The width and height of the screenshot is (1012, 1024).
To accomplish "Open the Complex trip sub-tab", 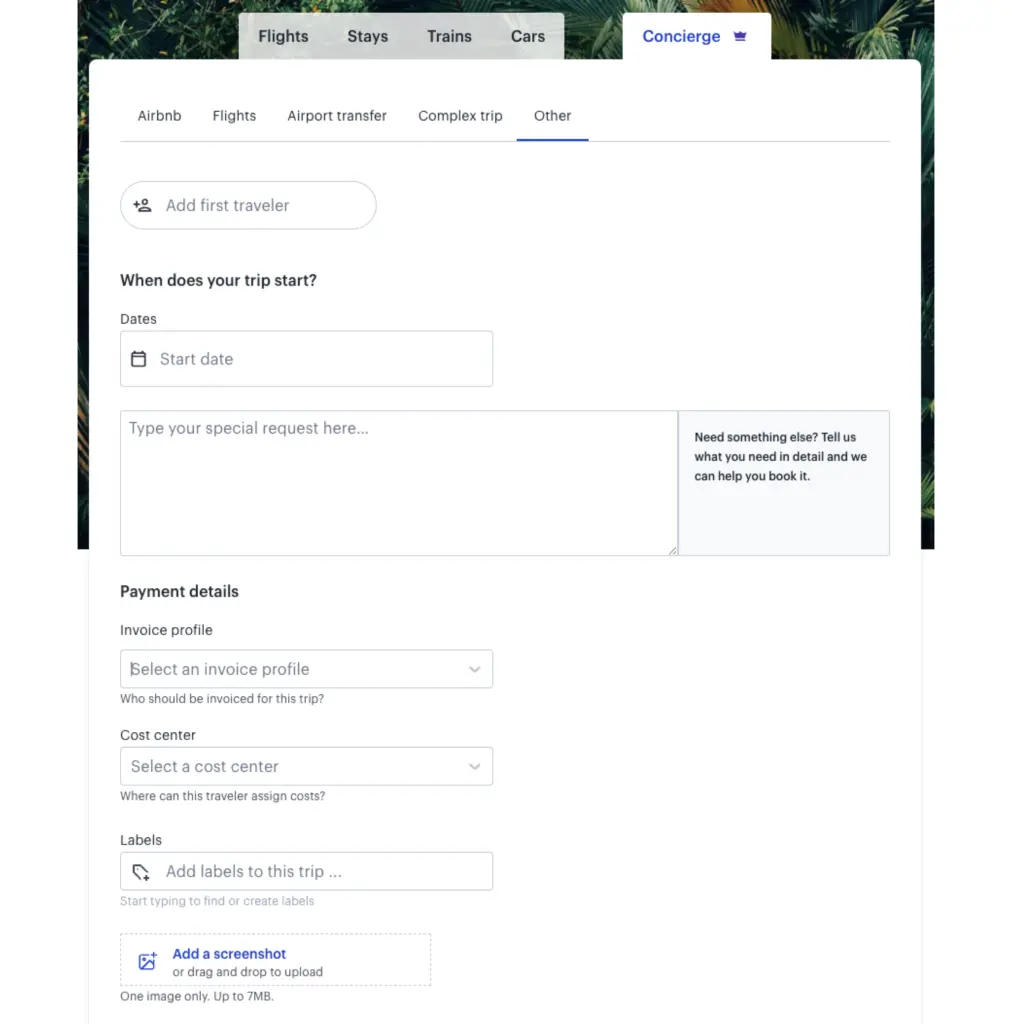I will 460,116.
